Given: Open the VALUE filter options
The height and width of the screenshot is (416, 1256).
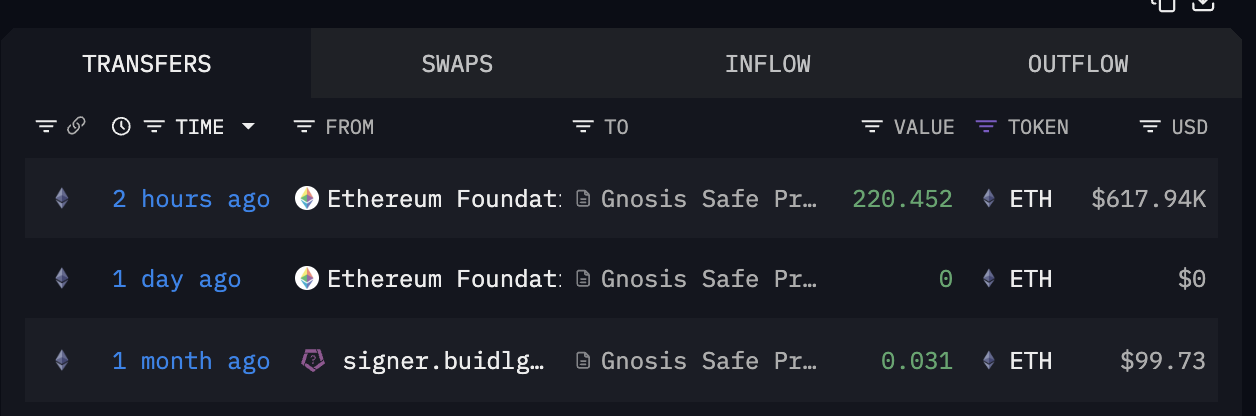Looking at the screenshot, I should (x=872, y=127).
